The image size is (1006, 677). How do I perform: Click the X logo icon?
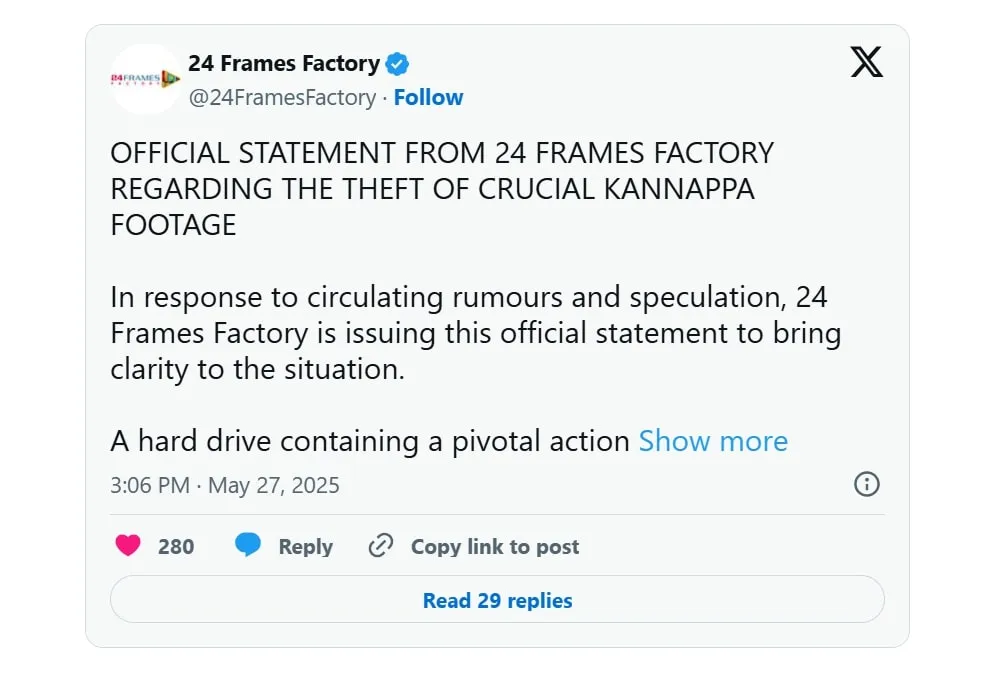point(866,63)
